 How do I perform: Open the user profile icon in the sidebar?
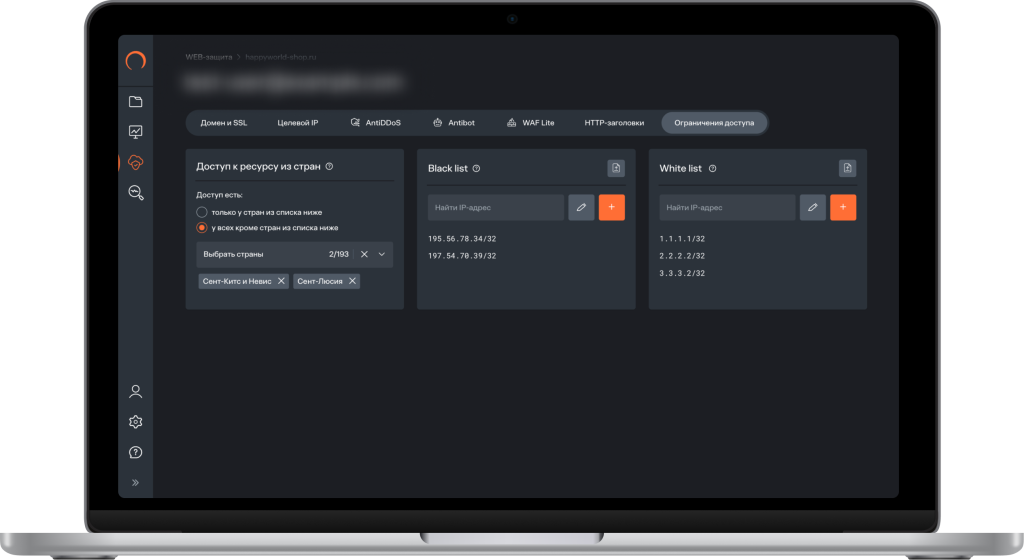(x=135, y=392)
